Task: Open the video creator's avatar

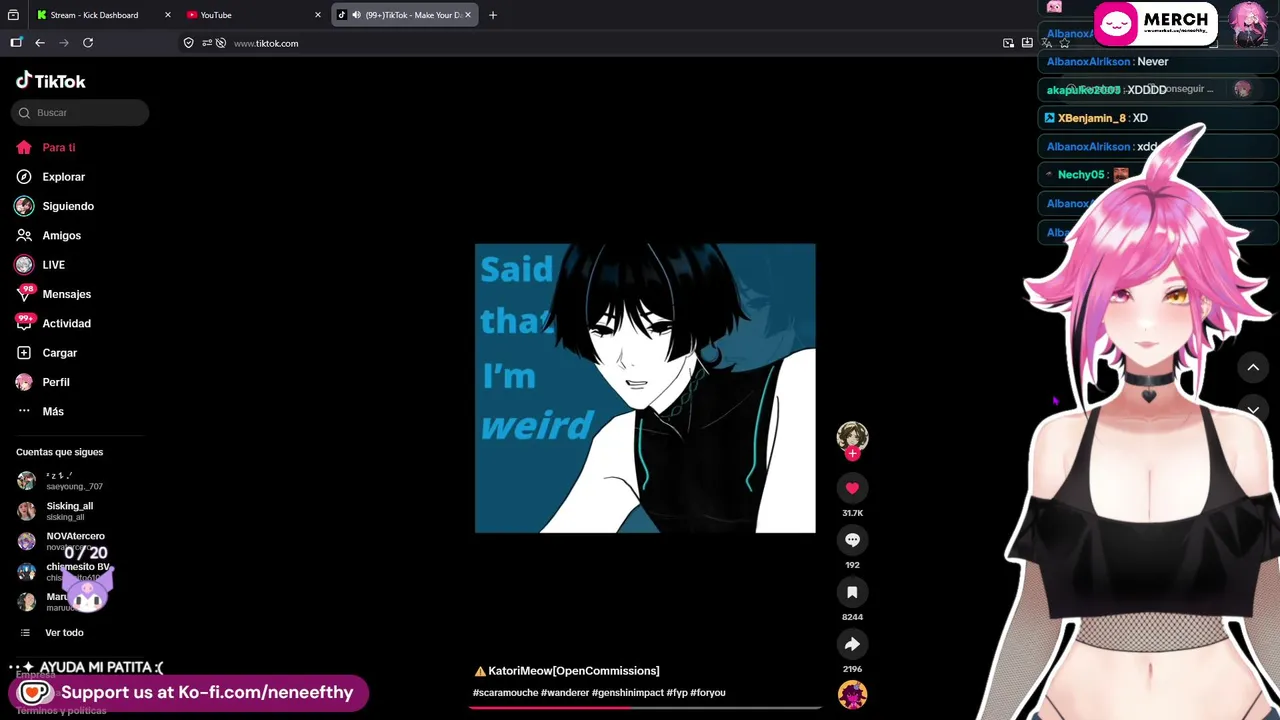Action: (852, 436)
